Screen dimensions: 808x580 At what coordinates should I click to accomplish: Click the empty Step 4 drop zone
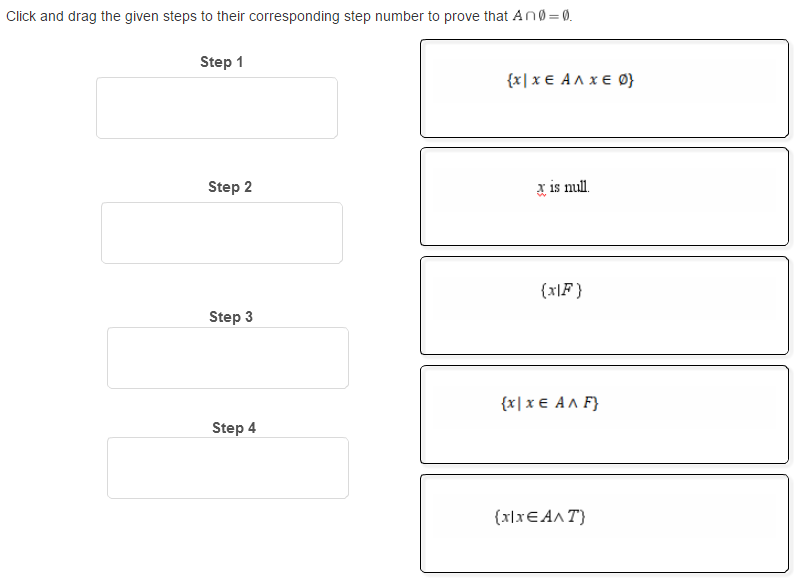click(x=228, y=467)
